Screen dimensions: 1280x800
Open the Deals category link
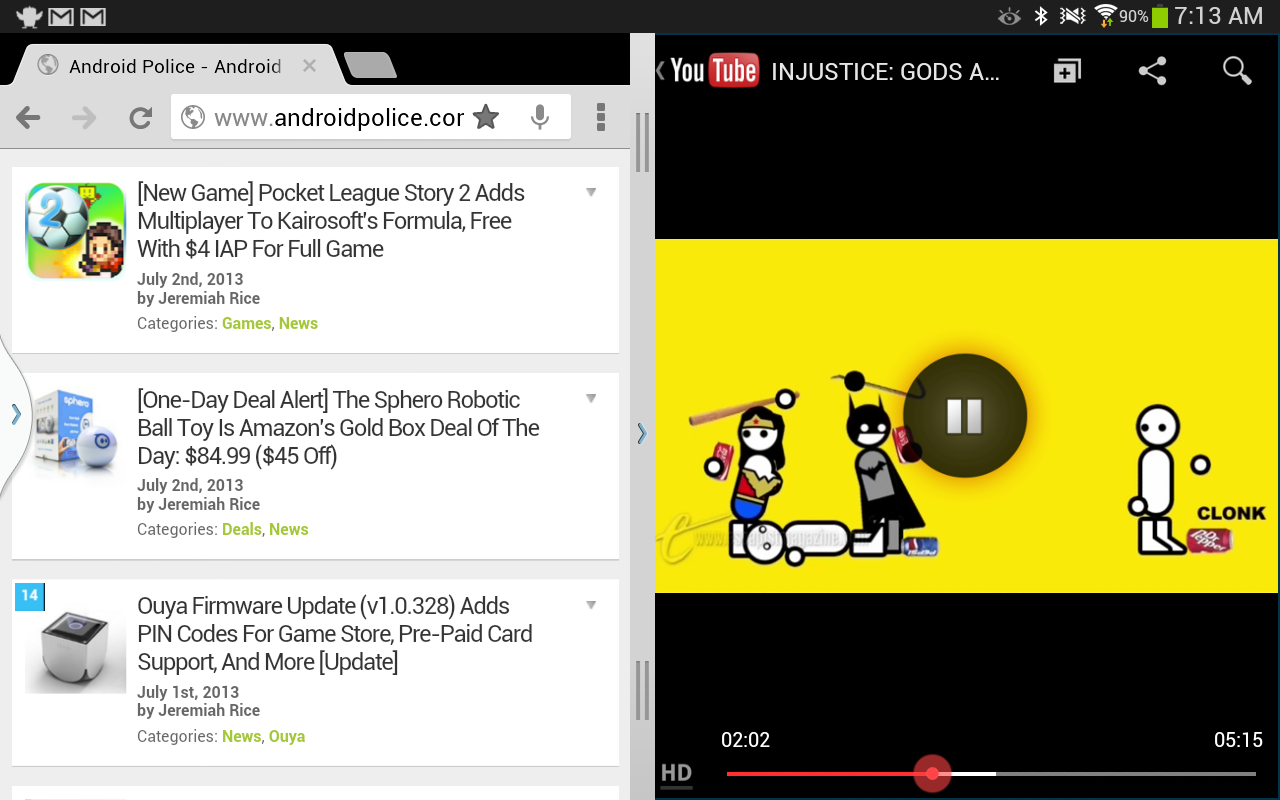(242, 529)
